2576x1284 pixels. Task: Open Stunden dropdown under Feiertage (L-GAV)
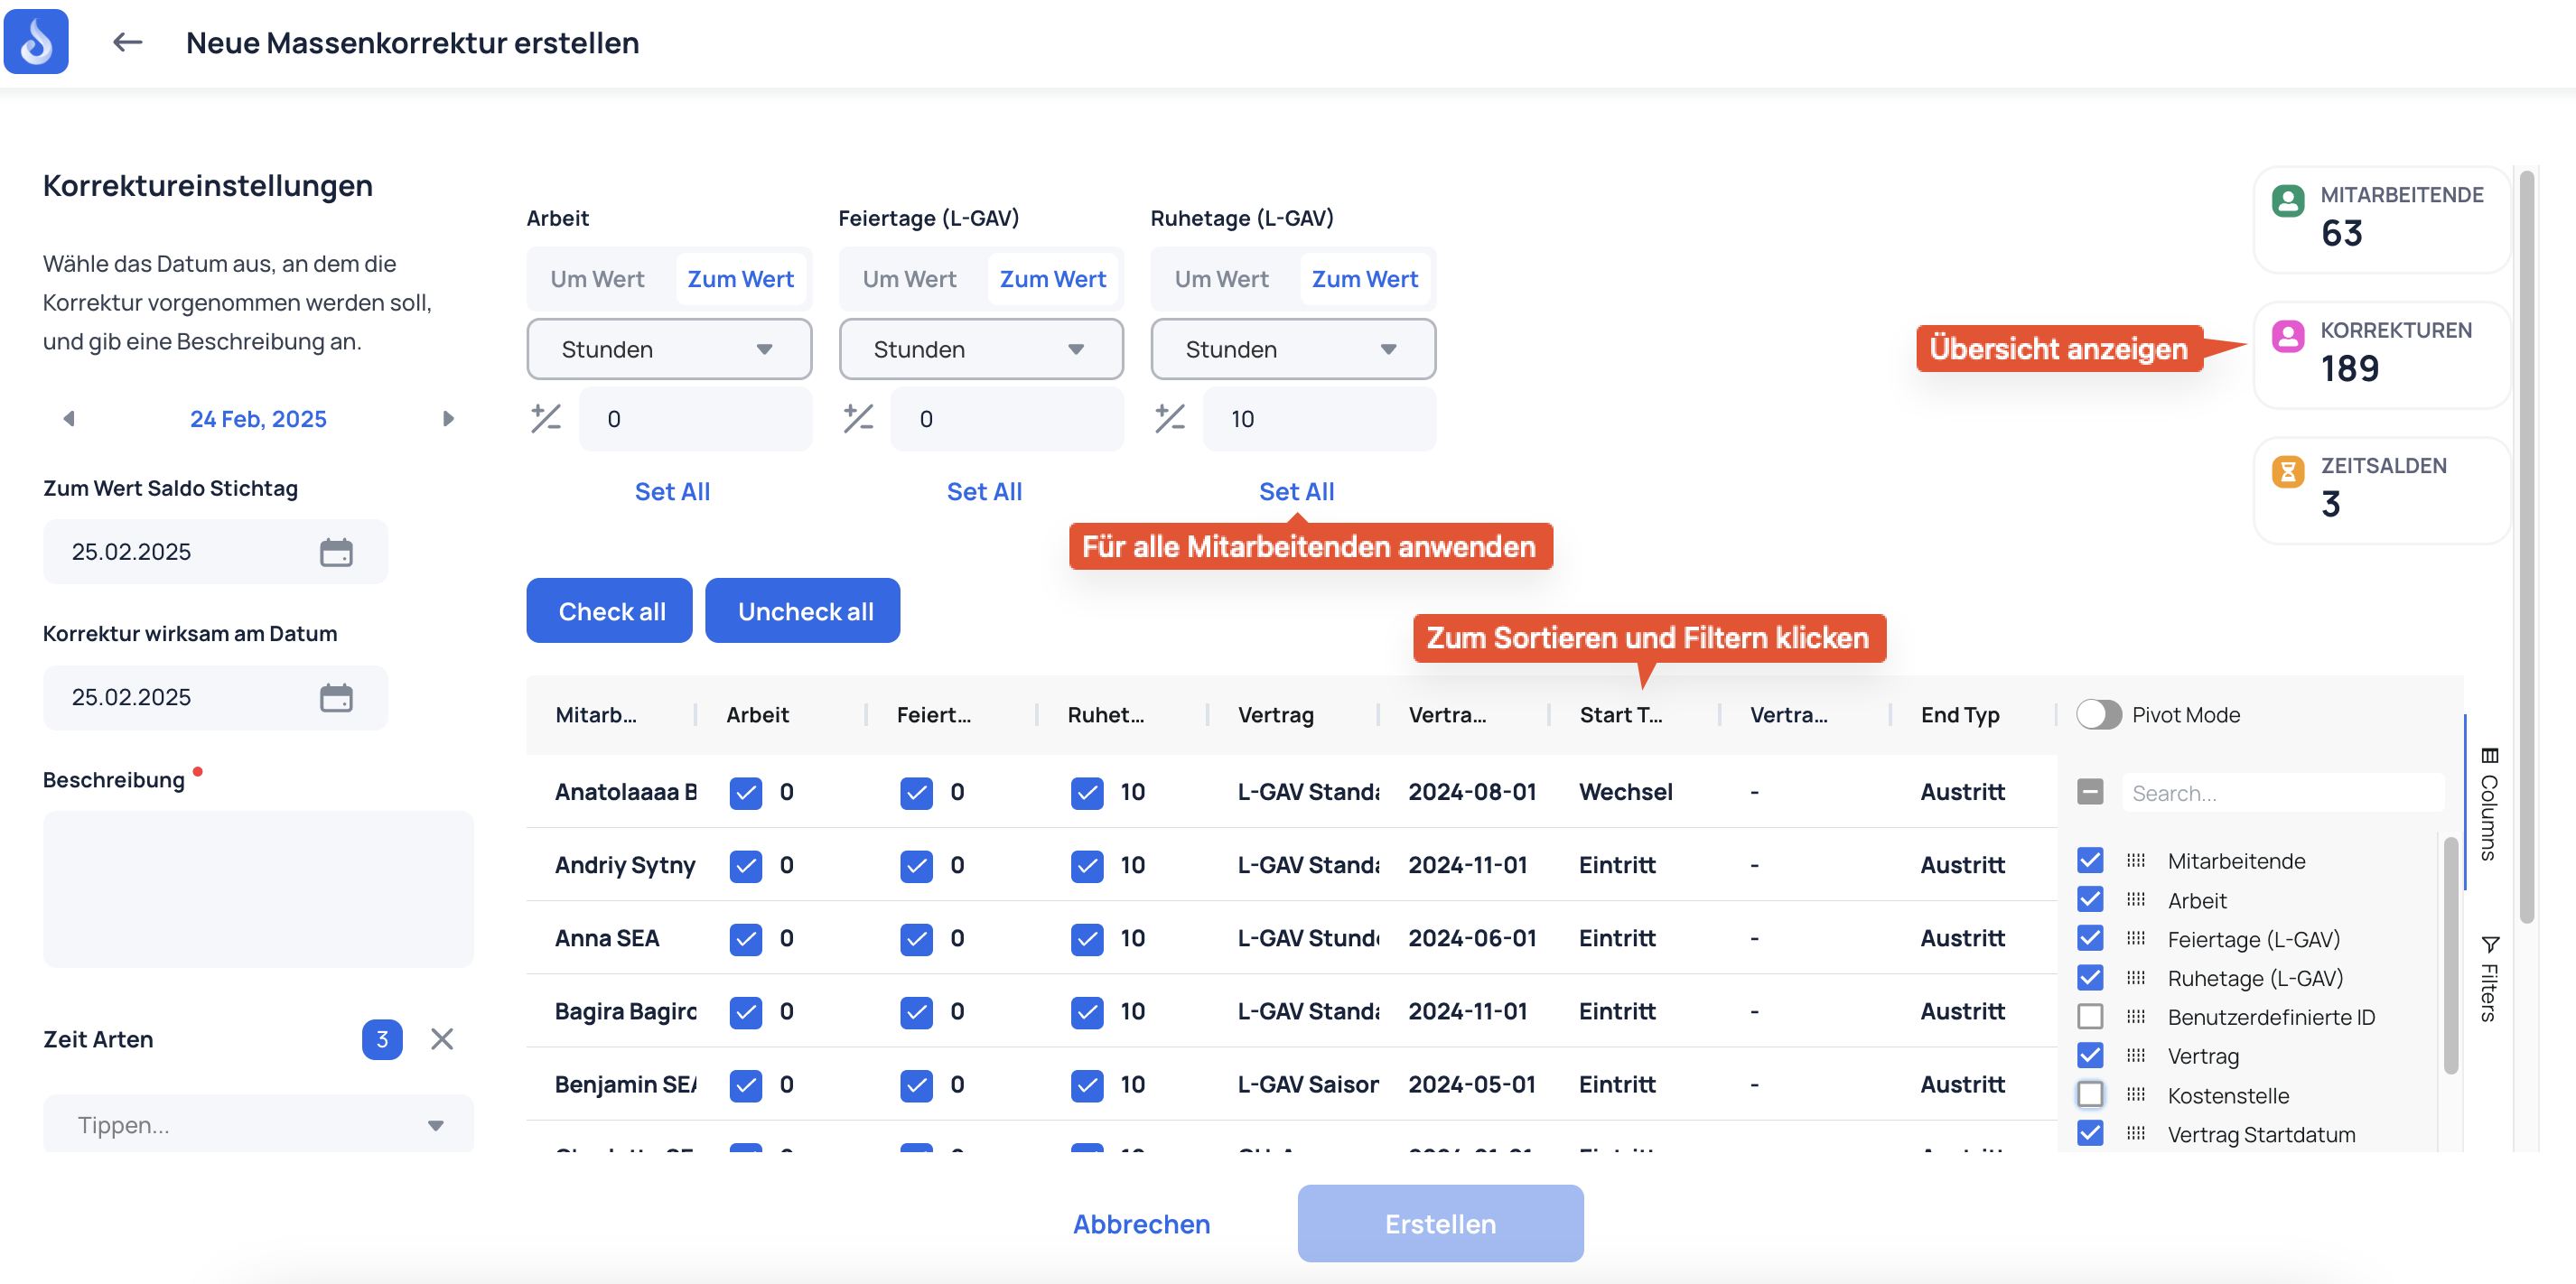[x=981, y=349]
